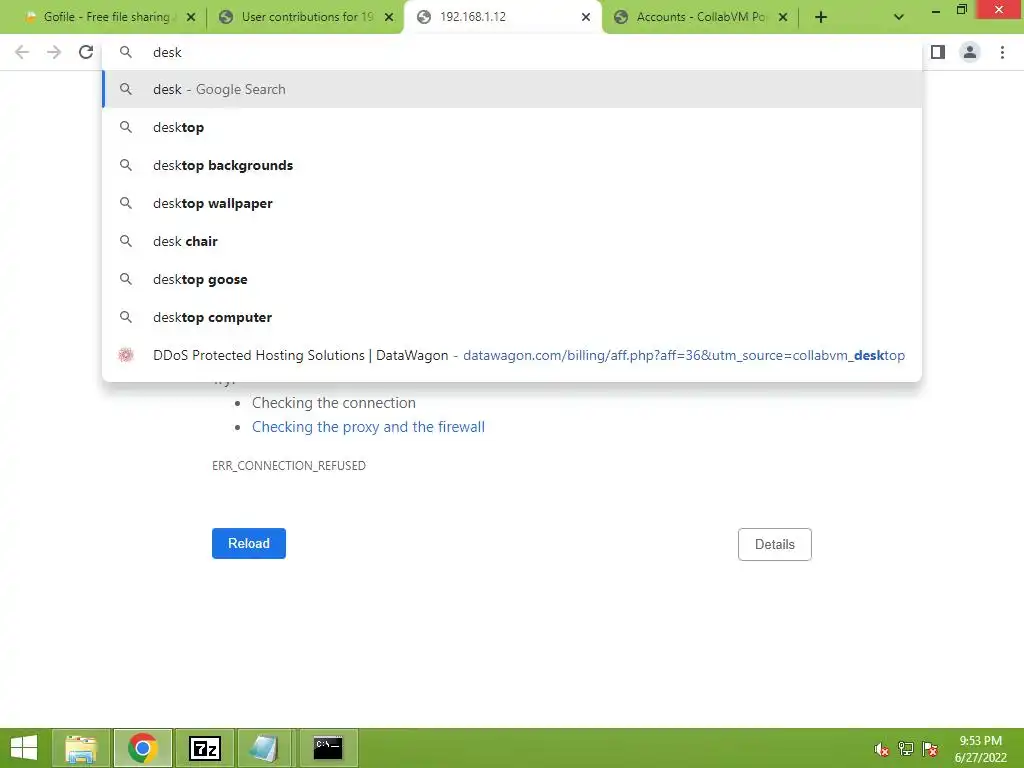Click the Action Center flag icon
This screenshot has height=768, width=1024.
(930, 749)
